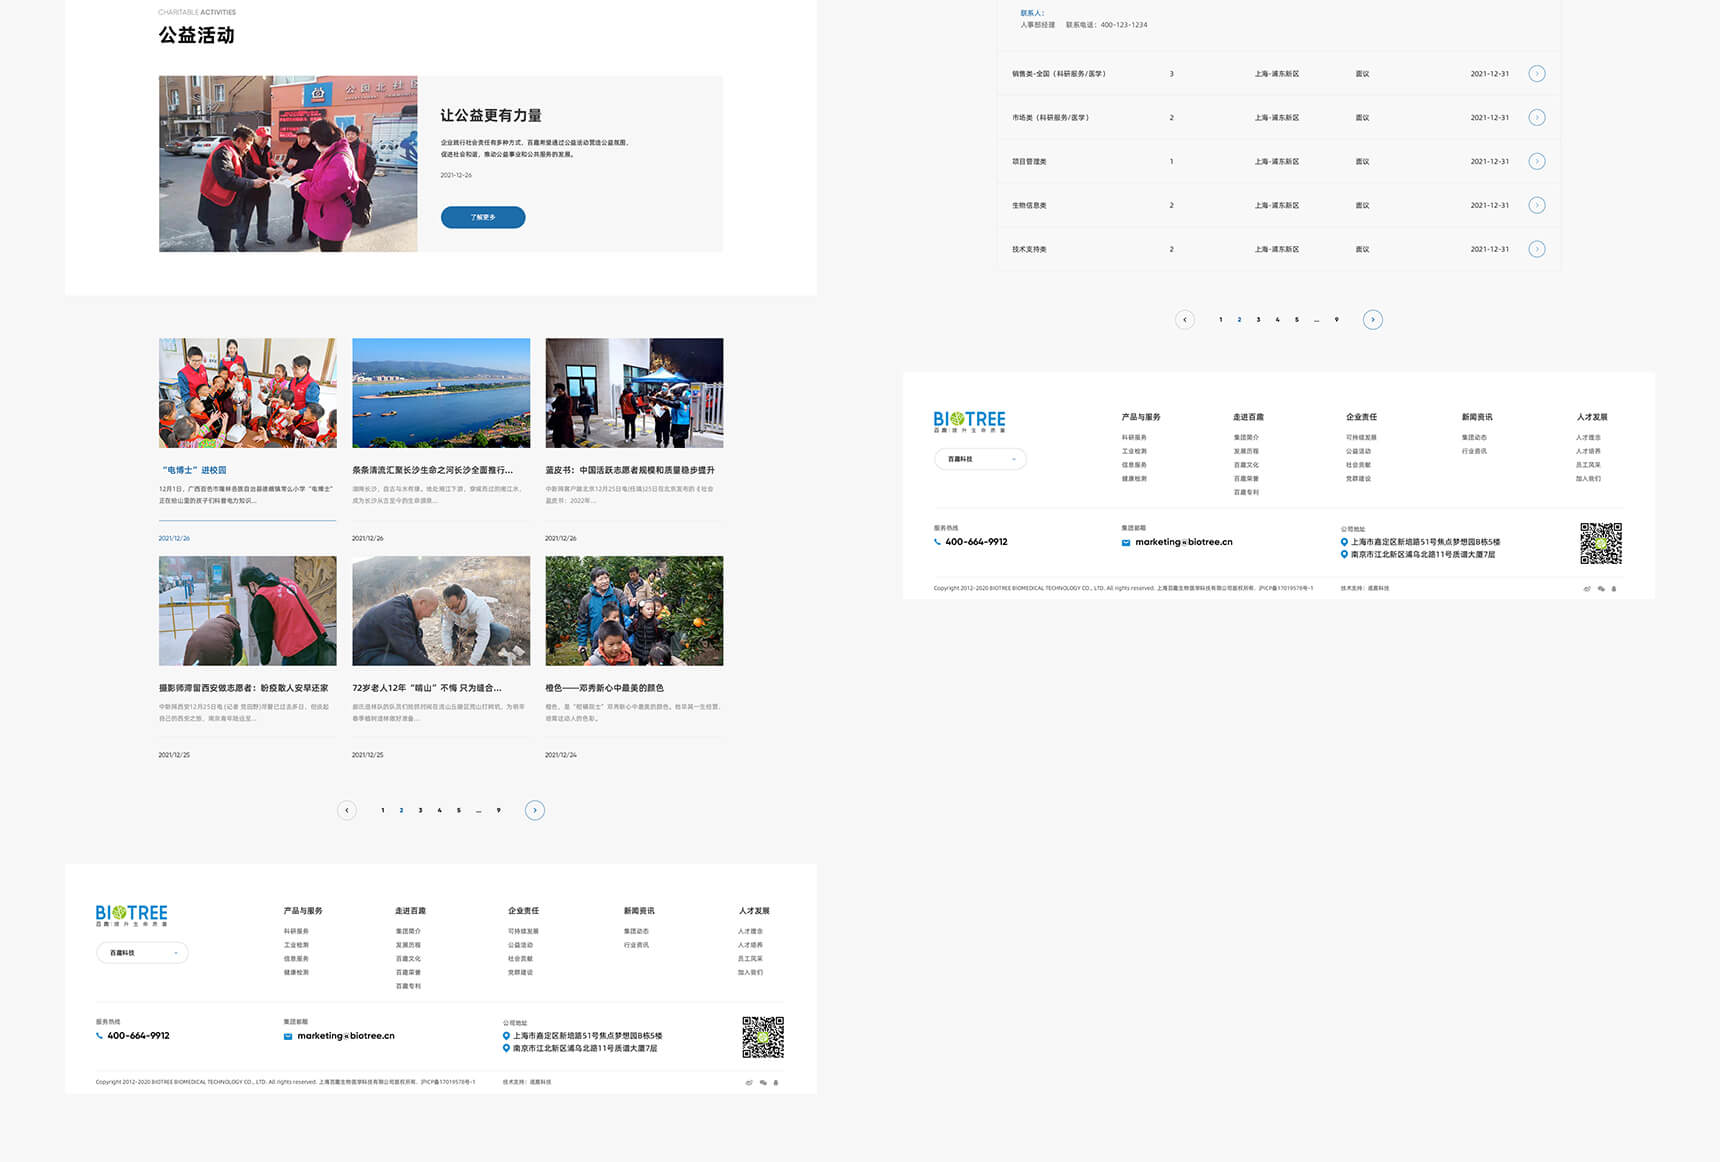Click marketing@biotree.cn email in jobs page footer
The width and height of the screenshot is (1720, 1162).
pyautogui.click(x=1184, y=543)
